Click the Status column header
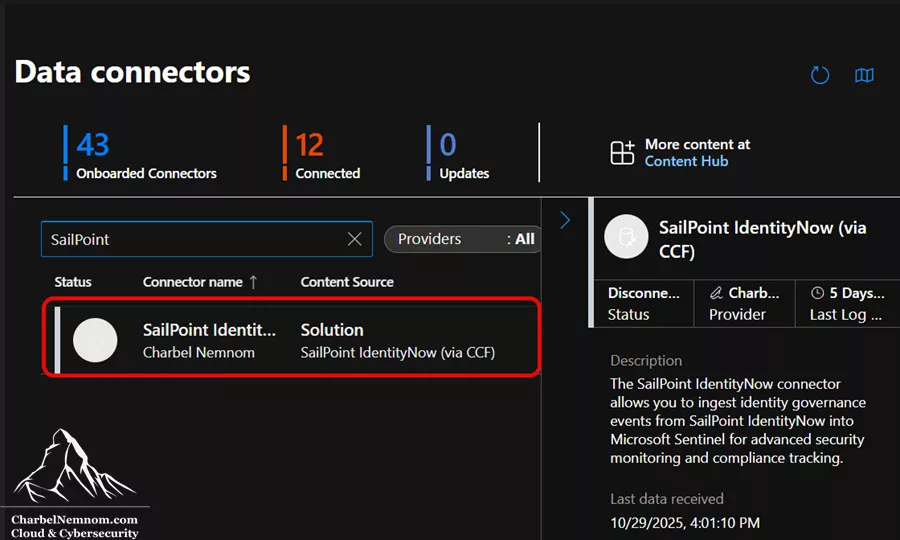The height and width of the screenshot is (540, 900). [x=73, y=282]
